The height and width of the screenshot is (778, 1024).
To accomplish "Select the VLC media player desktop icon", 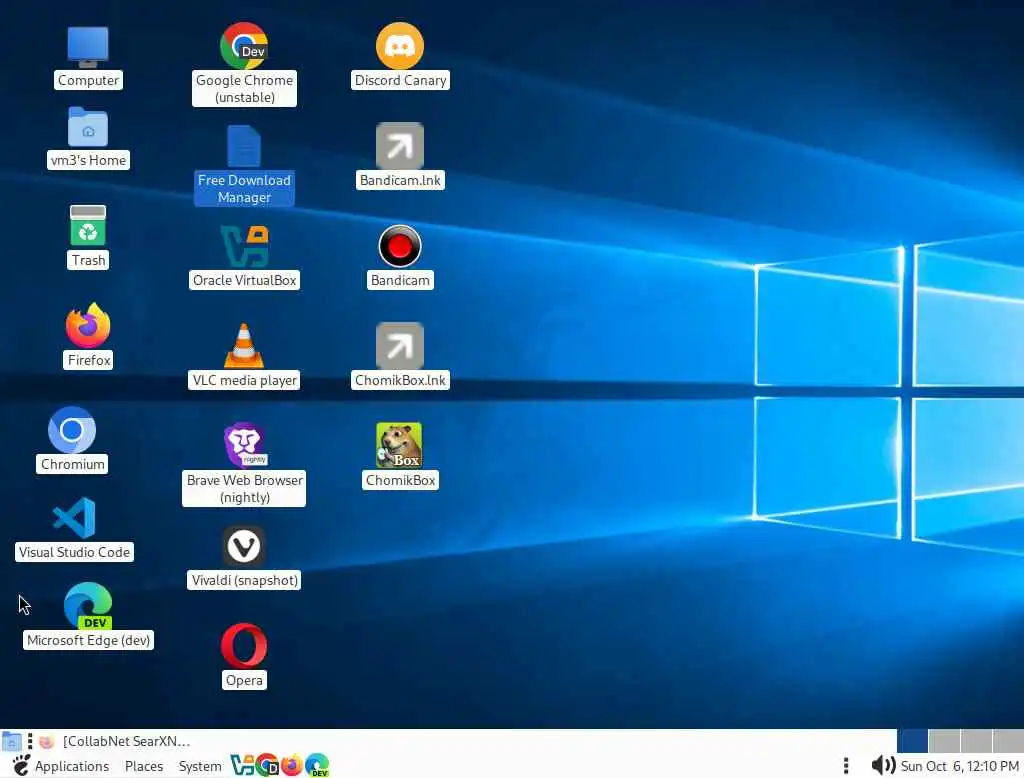I will [244, 346].
